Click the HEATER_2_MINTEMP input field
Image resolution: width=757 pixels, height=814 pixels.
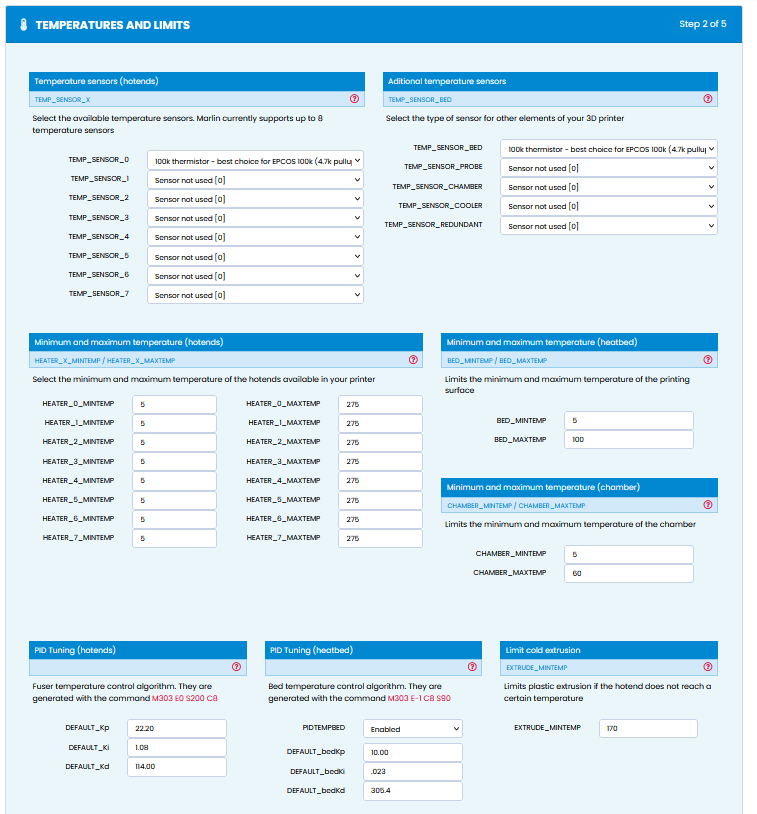point(174,442)
